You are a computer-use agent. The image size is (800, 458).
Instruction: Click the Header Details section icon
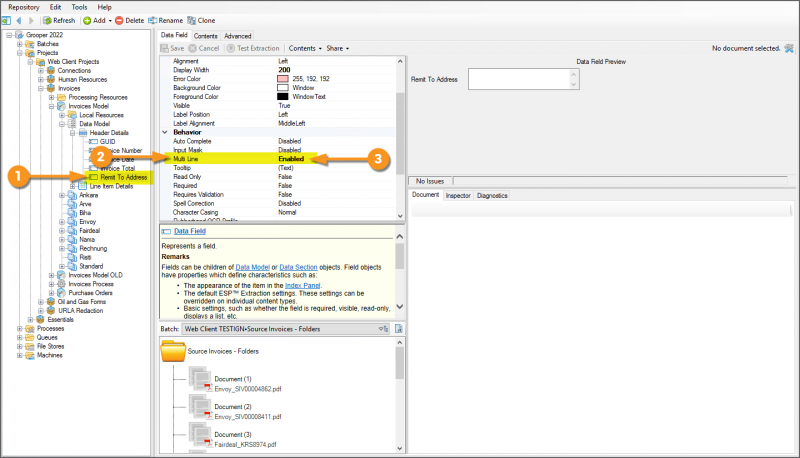click(83, 133)
